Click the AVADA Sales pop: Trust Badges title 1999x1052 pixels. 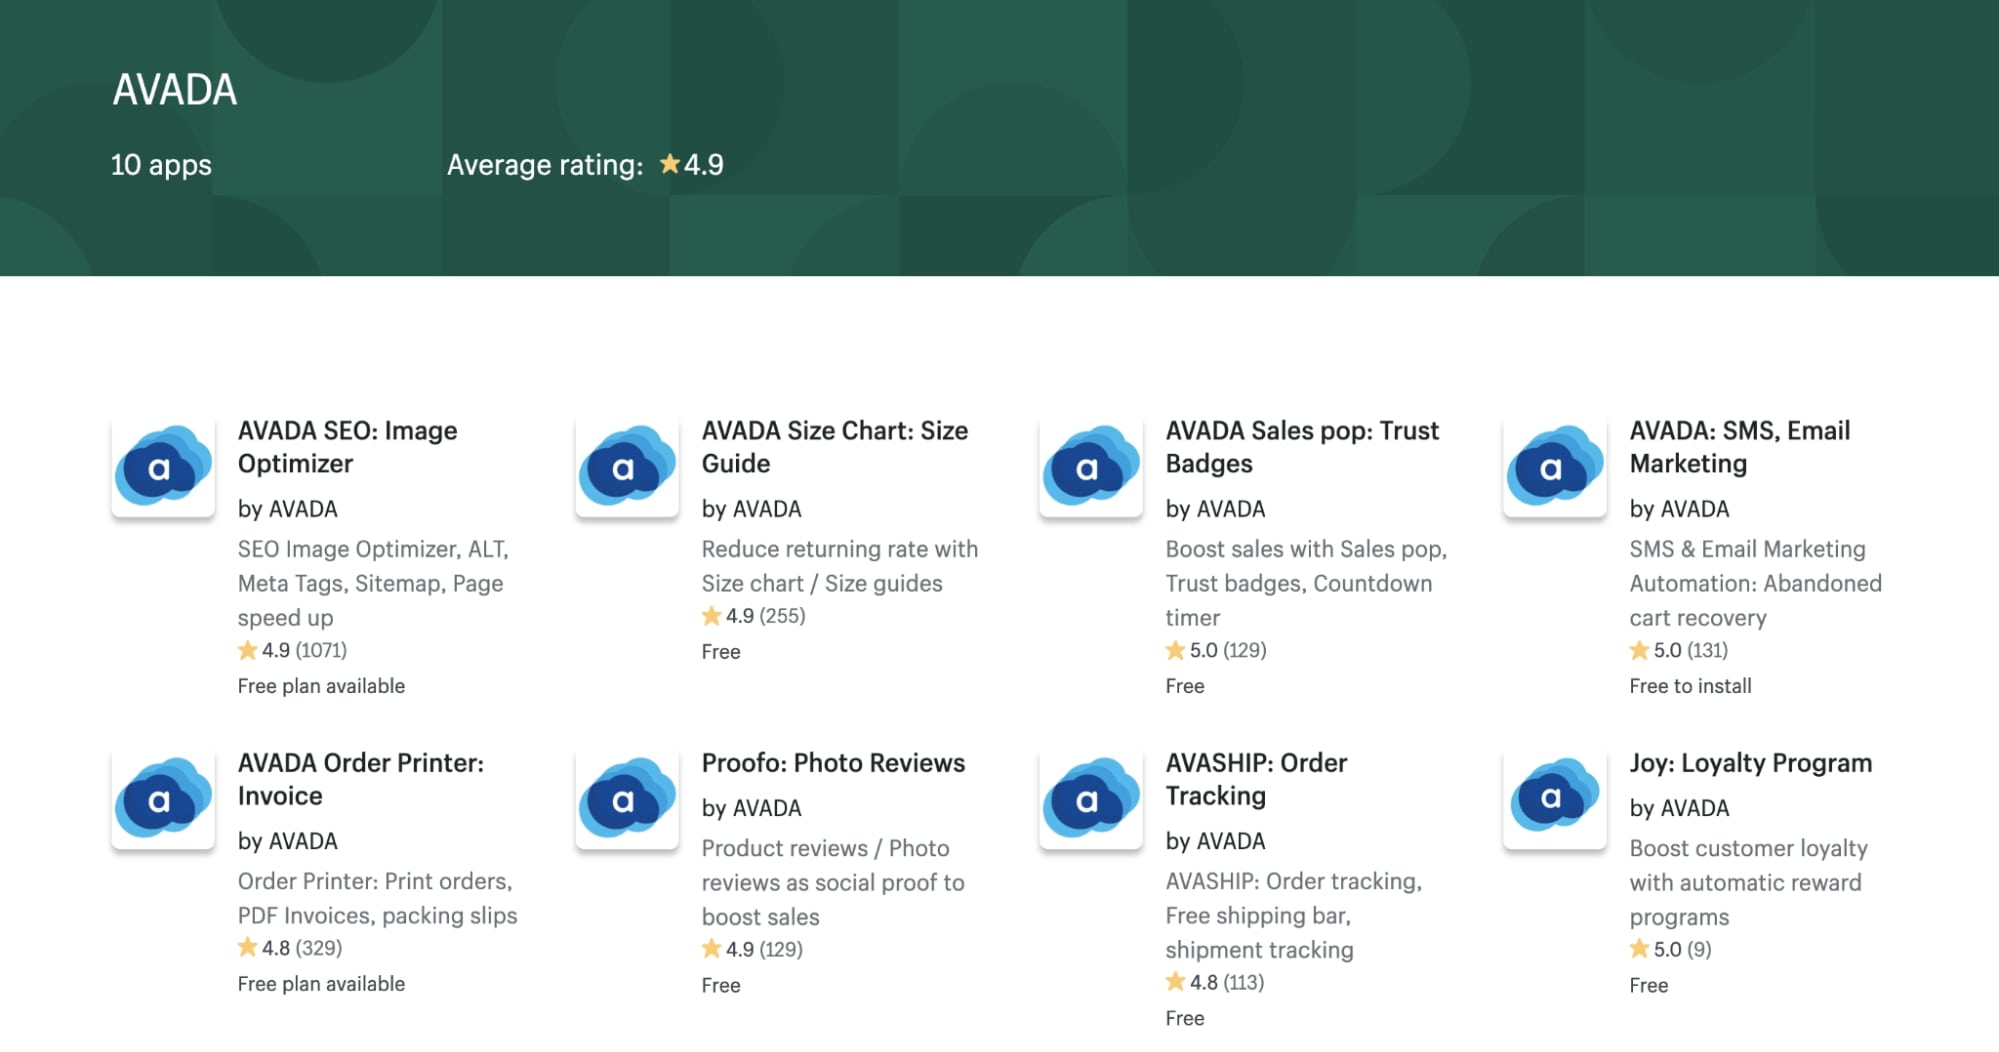tap(1302, 447)
